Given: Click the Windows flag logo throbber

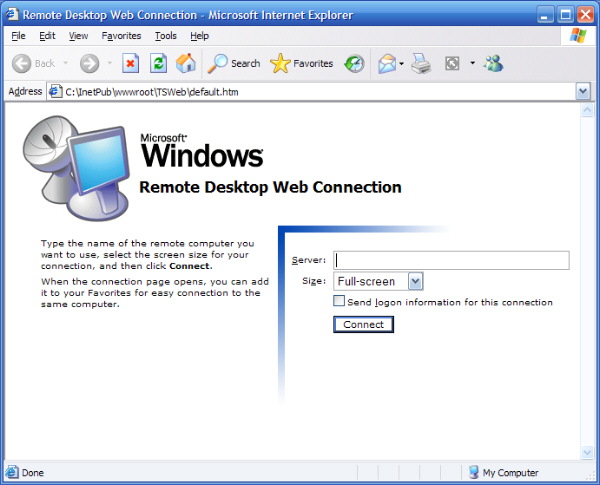Looking at the screenshot, I should pyautogui.click(x=578, y=36).
